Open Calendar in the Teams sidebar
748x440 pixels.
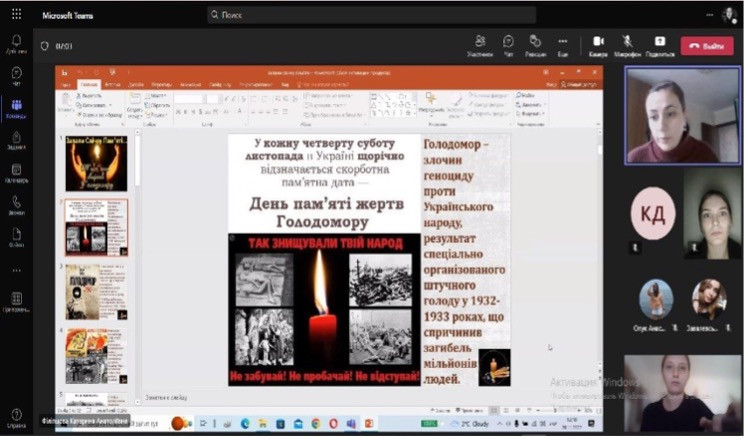(x=16, y=171)
